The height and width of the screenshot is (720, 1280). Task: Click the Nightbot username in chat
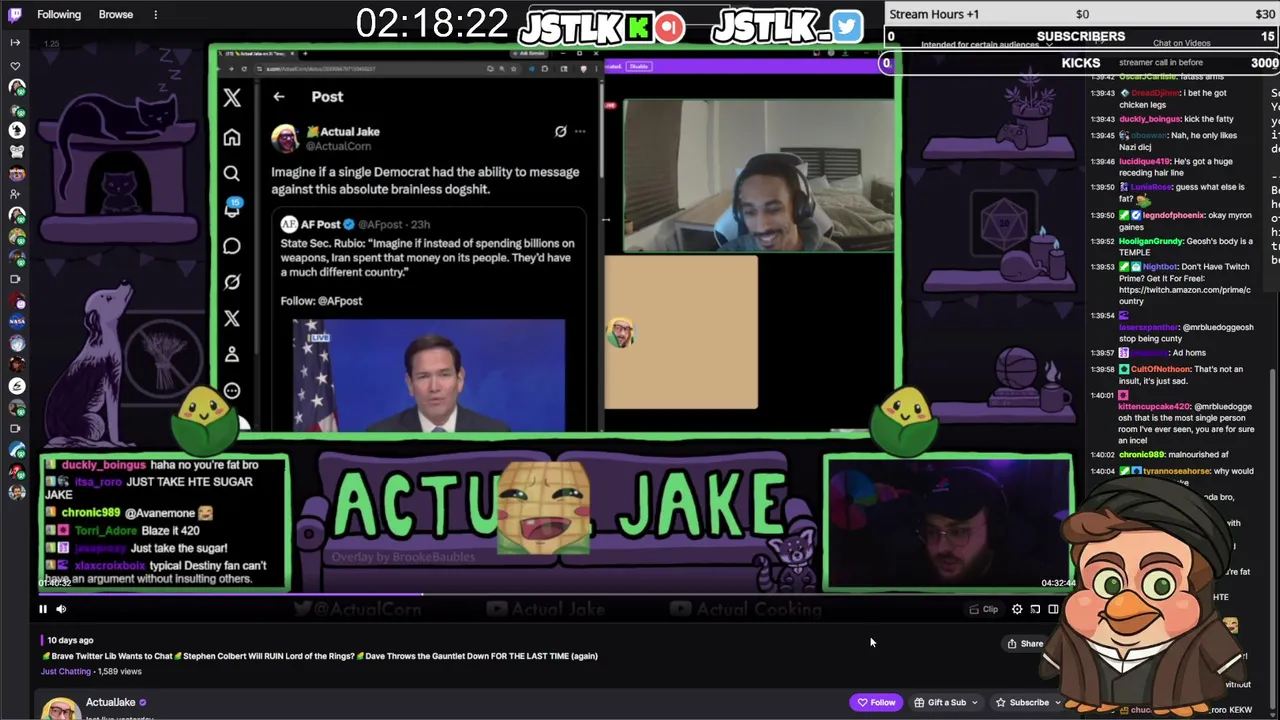[x=1160, y=267]
